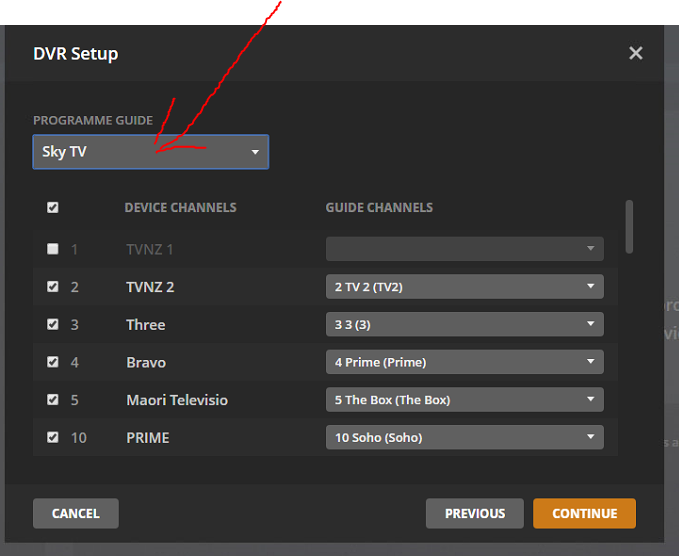Change the '4 Prime (Prime)' guide mapping

[x=464, y=362]
